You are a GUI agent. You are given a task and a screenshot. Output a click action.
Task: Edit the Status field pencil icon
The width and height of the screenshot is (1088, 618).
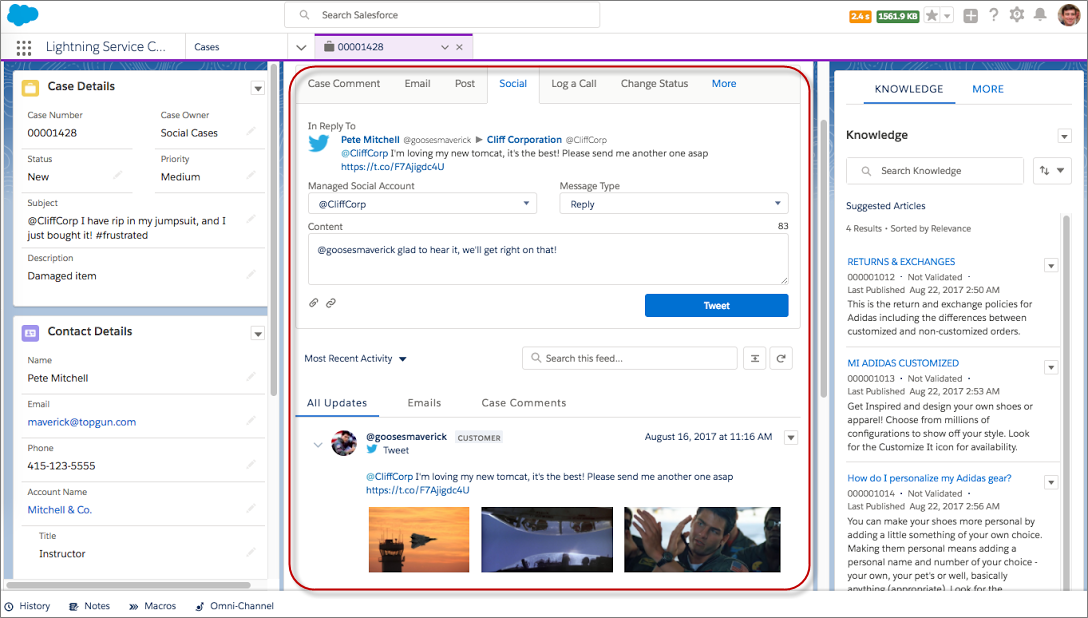point(118,174)
